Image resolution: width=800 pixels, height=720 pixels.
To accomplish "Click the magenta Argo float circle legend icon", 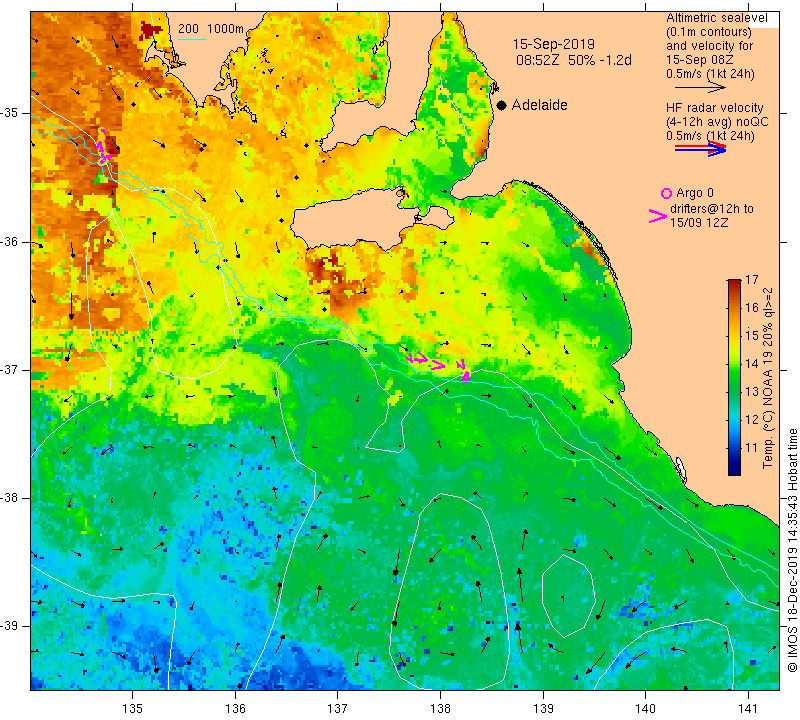I will (666, 193).
